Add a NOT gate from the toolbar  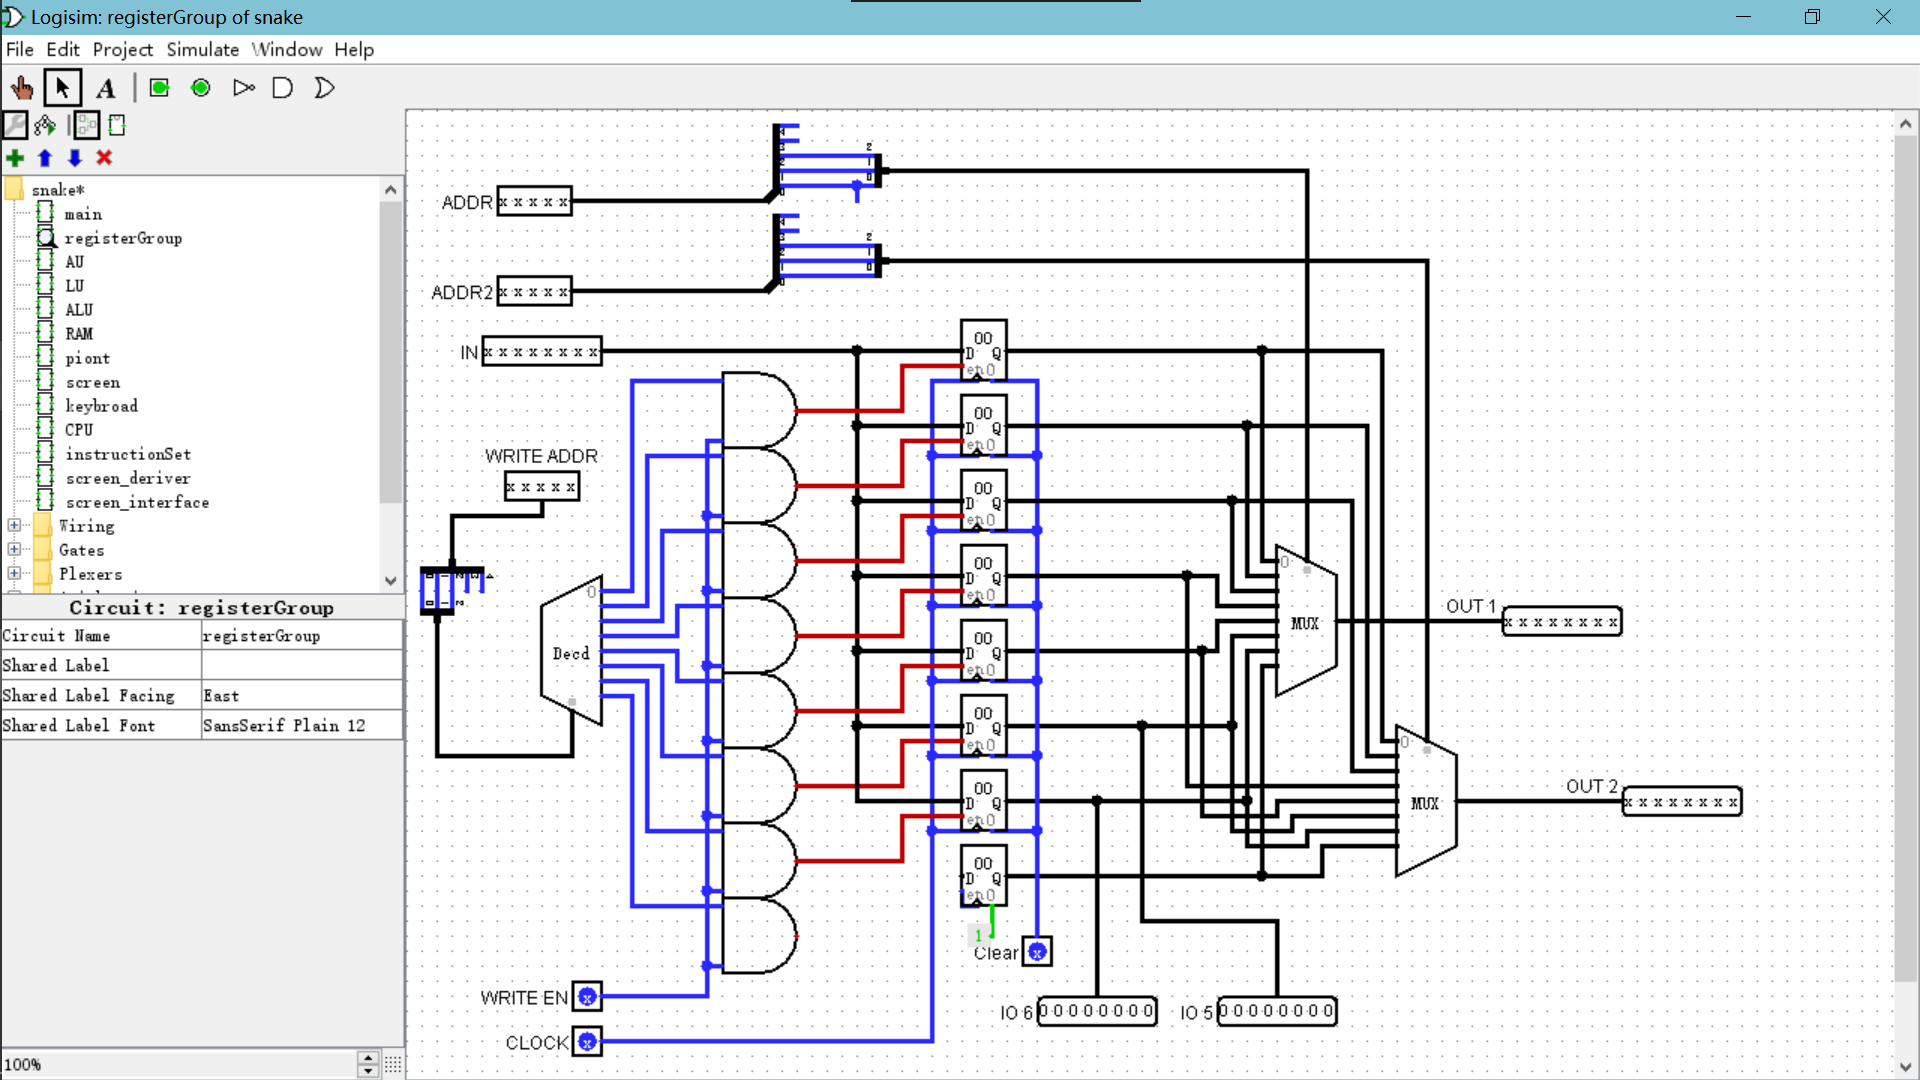[x=243, y=88]
